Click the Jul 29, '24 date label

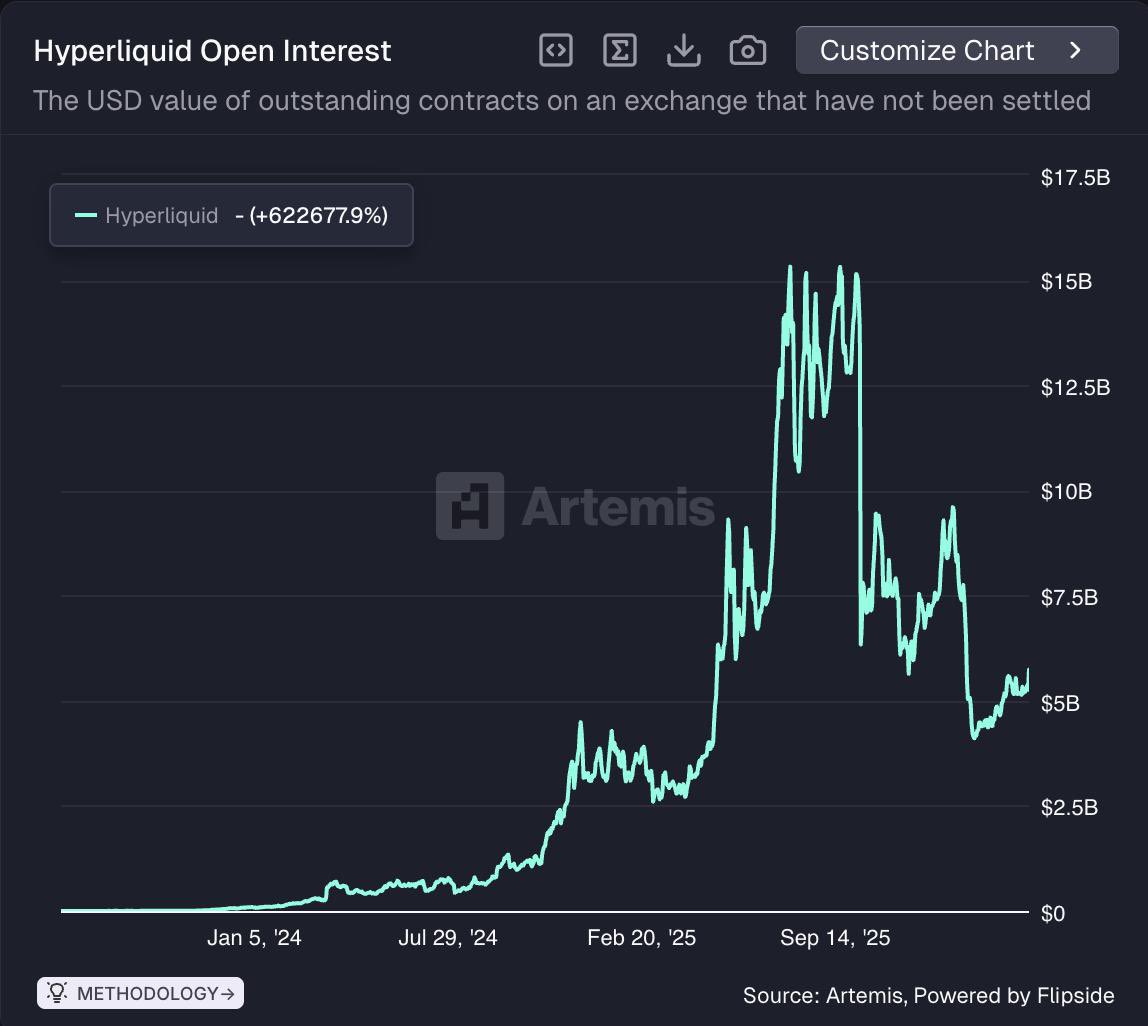[x=447, y=938]
